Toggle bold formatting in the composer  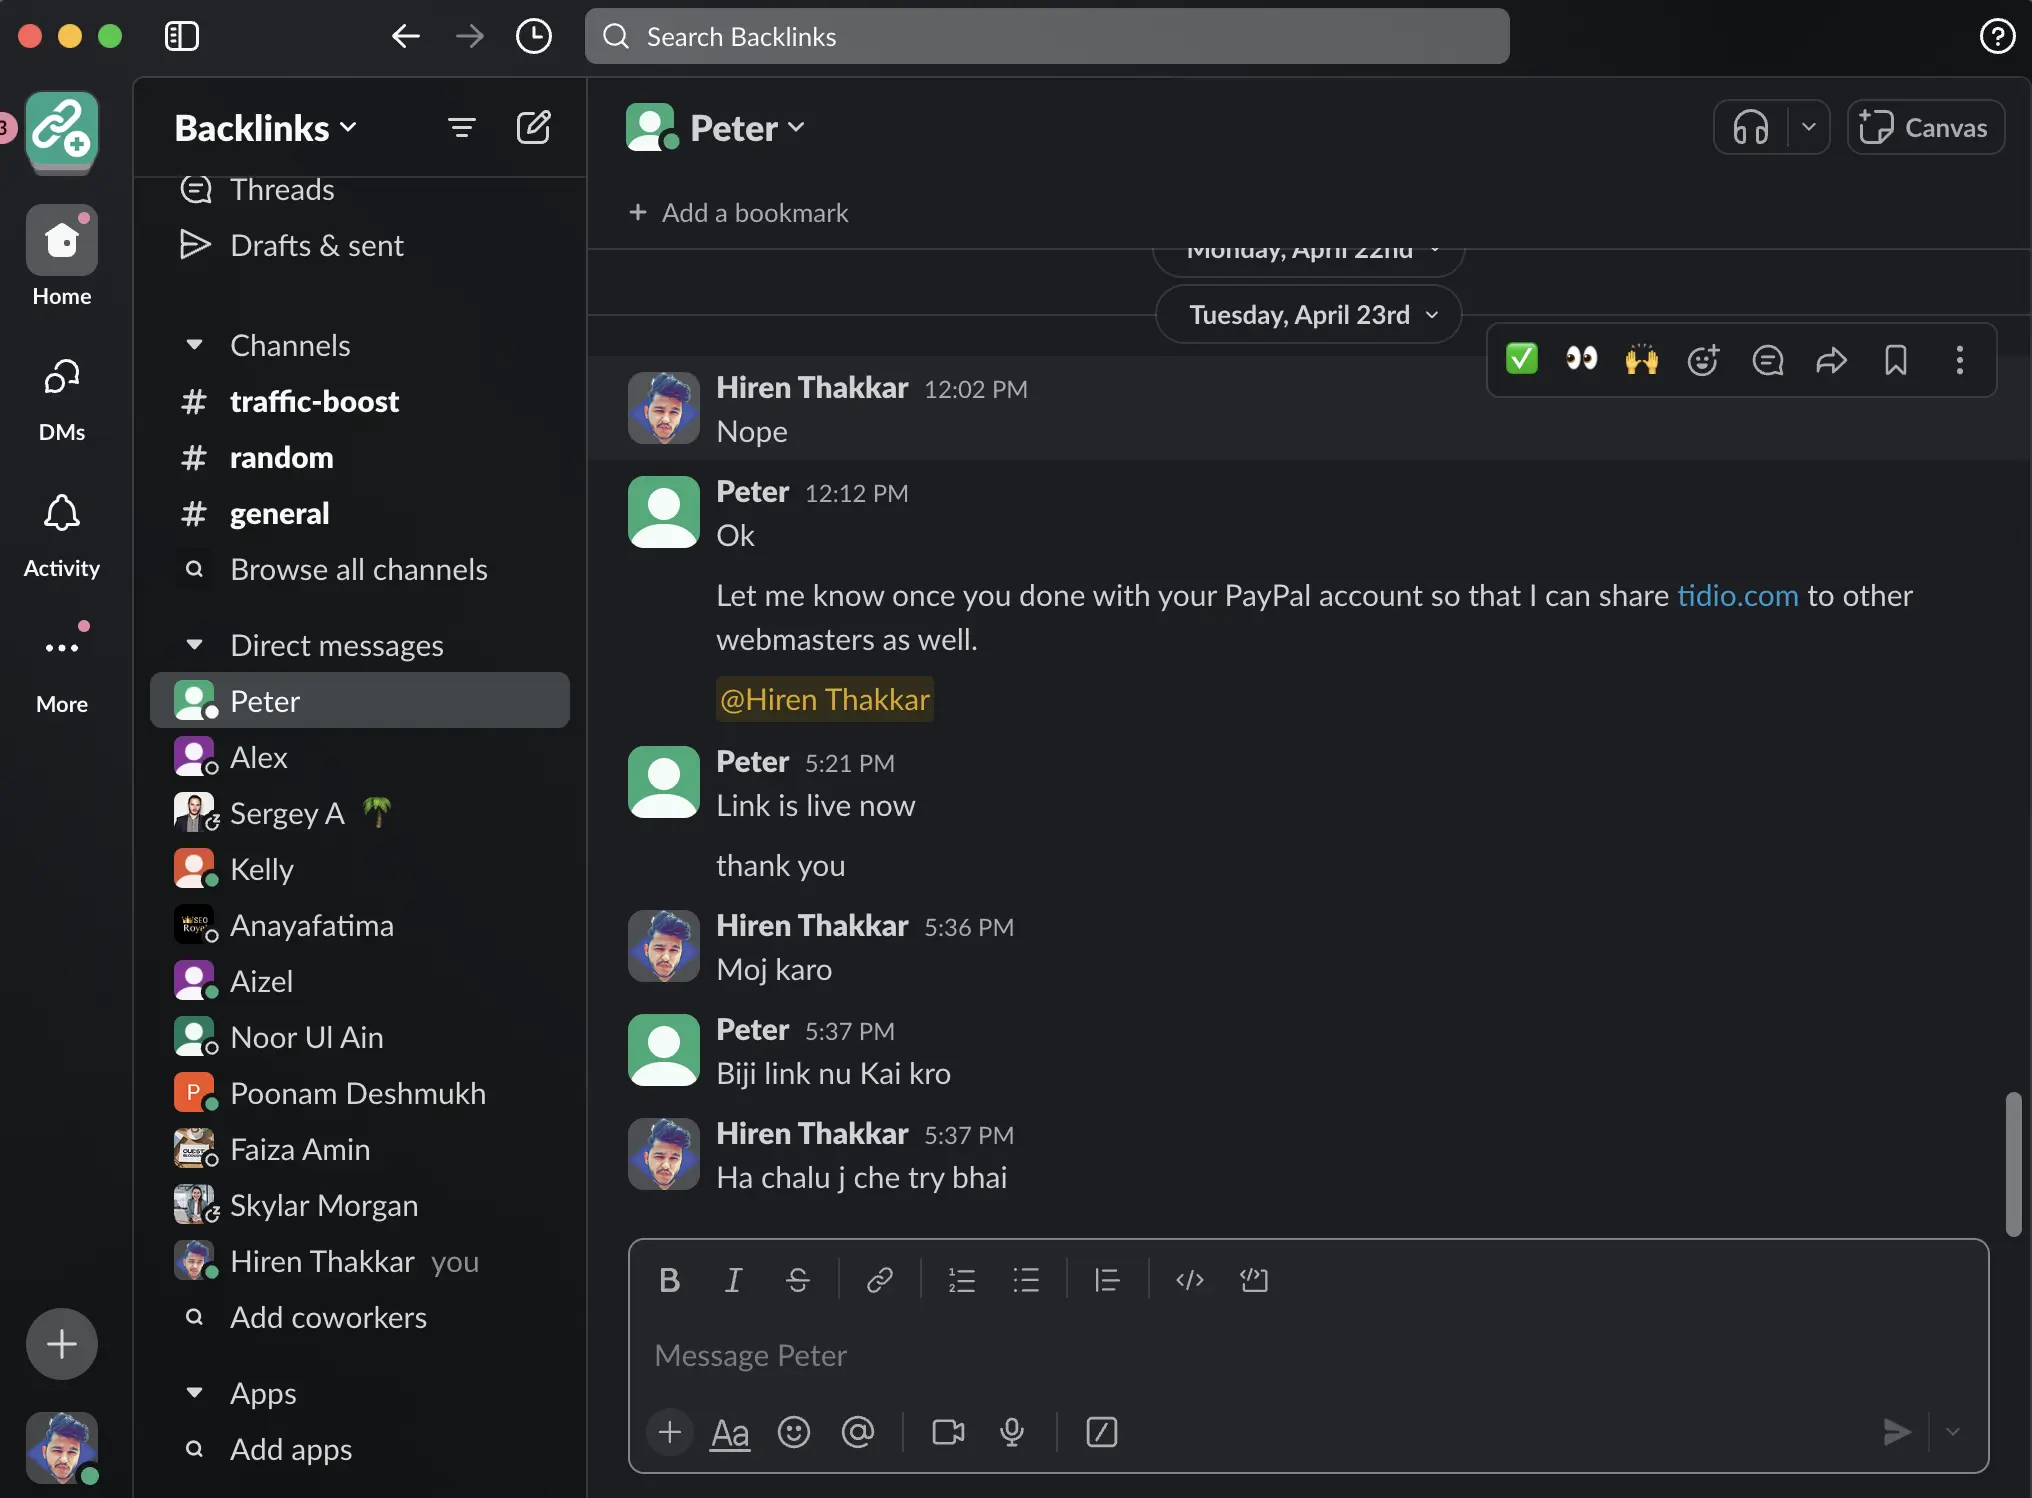point(669,1280)
